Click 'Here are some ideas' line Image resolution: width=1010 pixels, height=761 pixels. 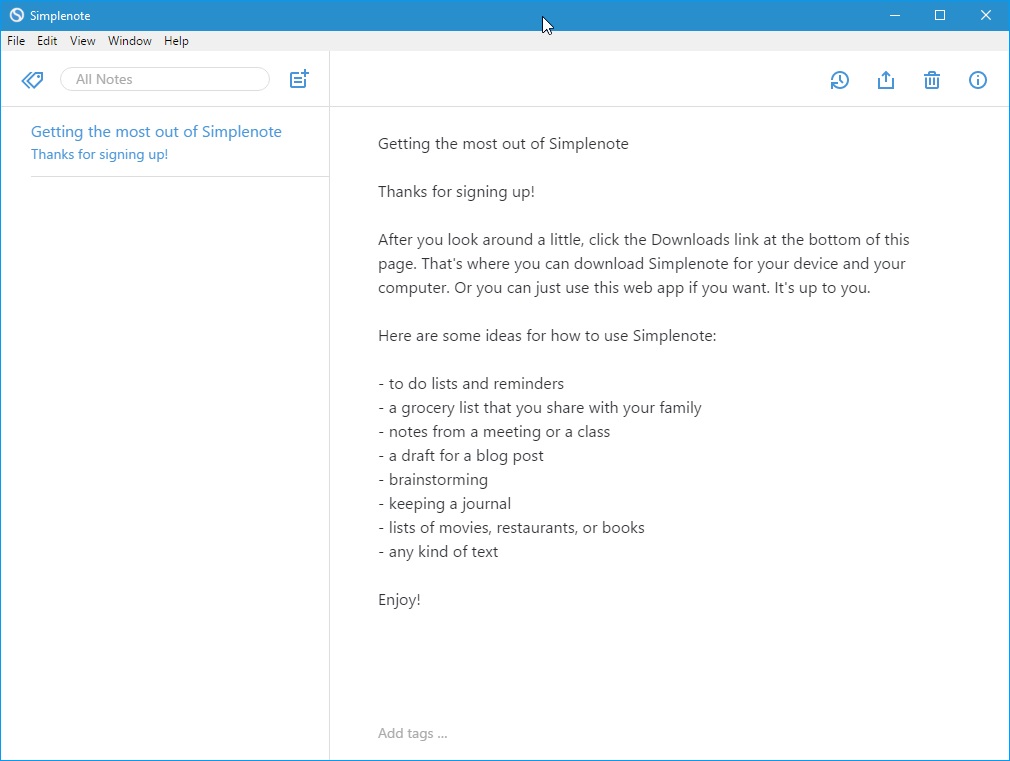click(547, 336)
